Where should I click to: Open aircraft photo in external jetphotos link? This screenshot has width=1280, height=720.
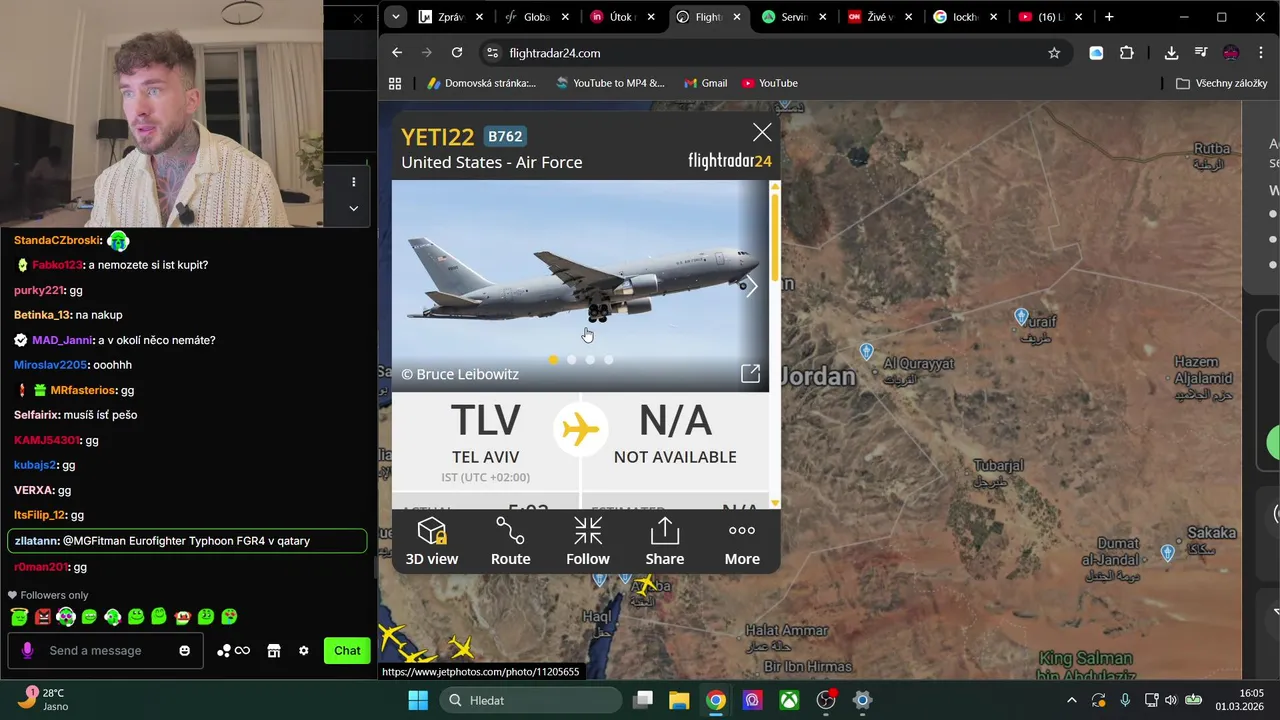coord(750,373)
